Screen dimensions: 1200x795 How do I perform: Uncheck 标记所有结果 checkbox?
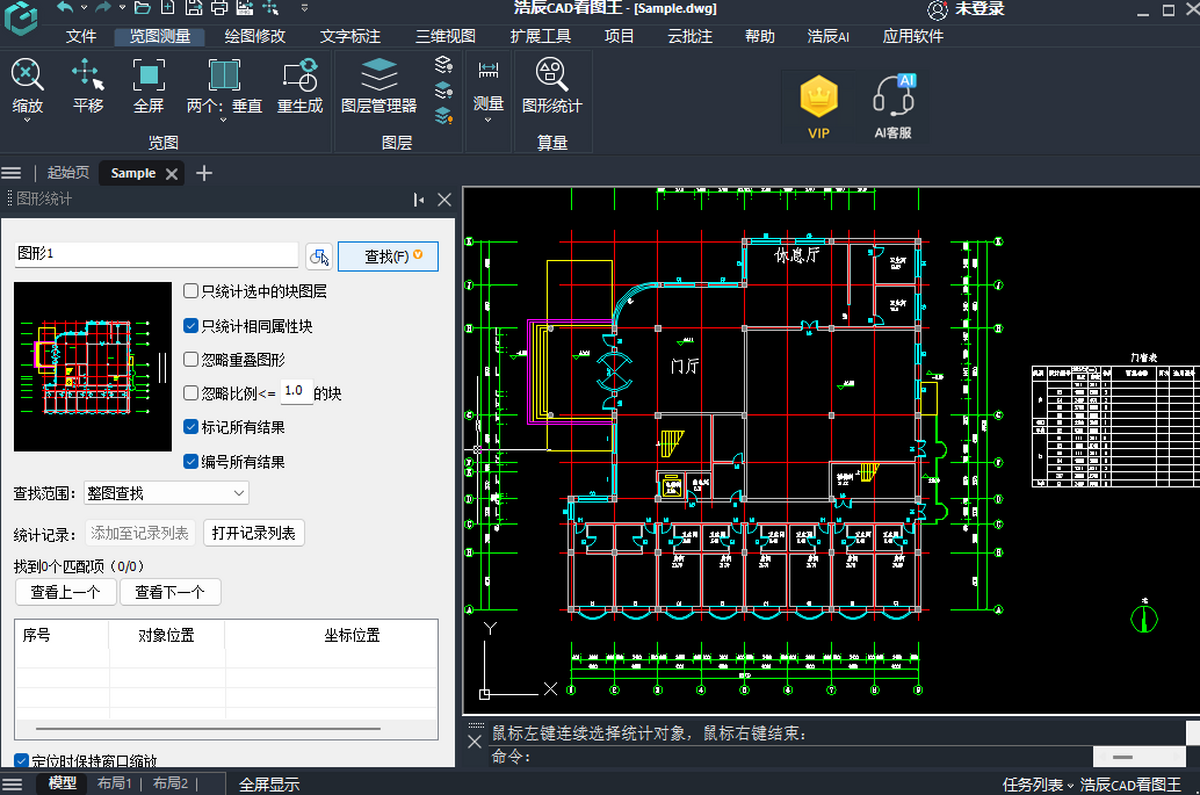(191, 427)
